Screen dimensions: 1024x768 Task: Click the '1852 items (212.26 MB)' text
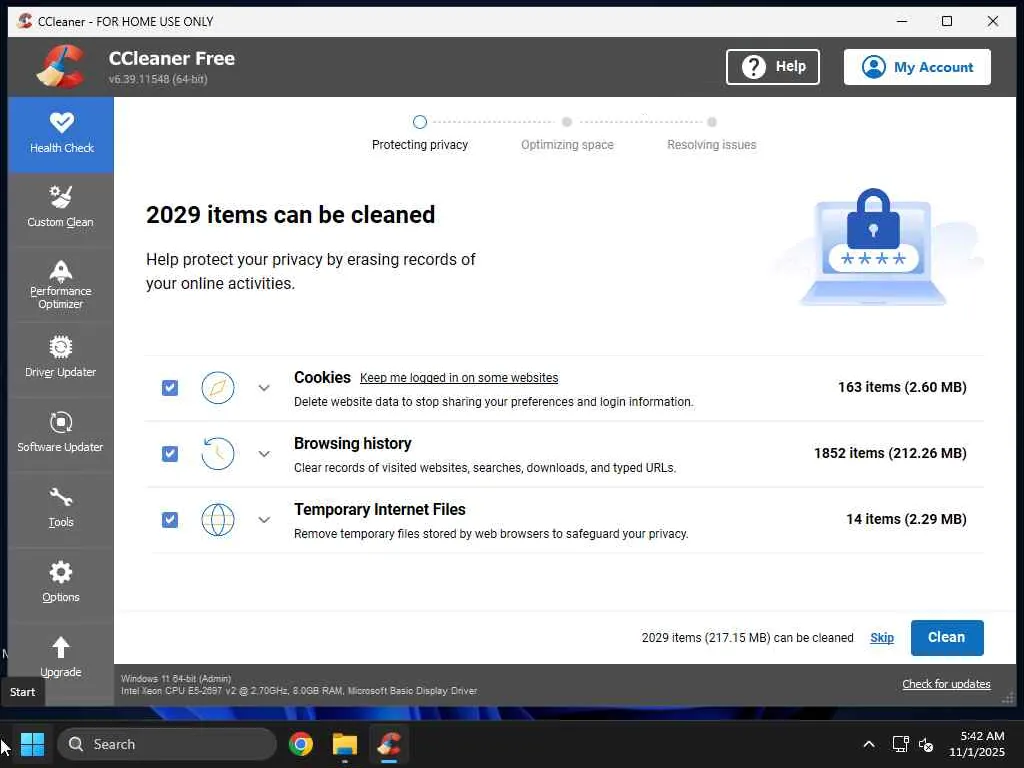[x=890, y=453]
